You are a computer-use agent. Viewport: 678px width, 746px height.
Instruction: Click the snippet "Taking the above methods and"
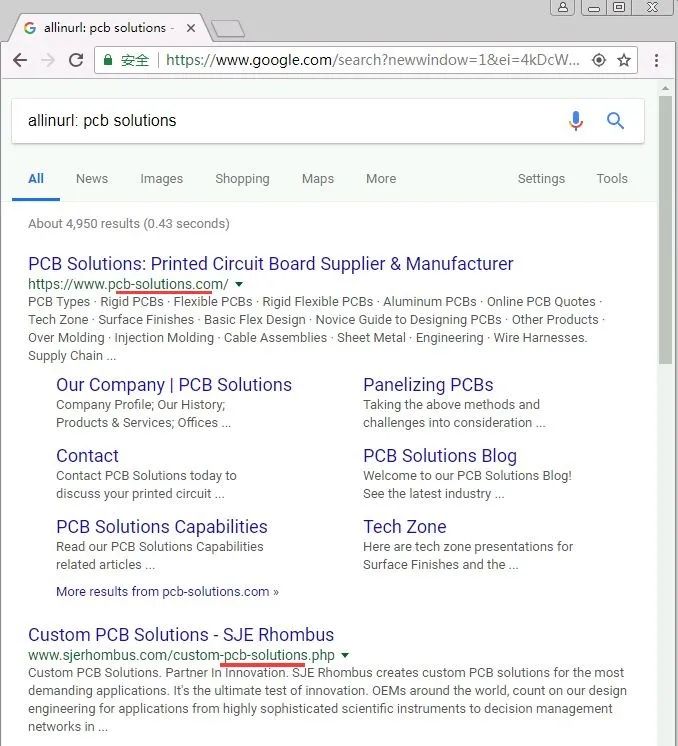coord(451,405)
